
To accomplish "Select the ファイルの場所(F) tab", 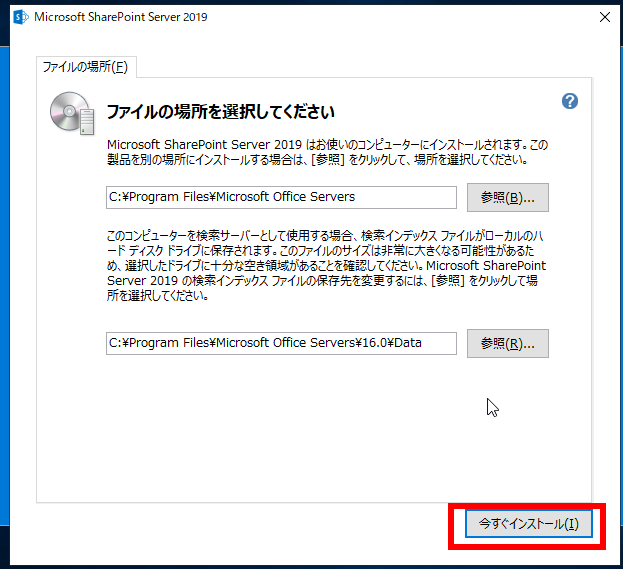I will pos(85,67).
